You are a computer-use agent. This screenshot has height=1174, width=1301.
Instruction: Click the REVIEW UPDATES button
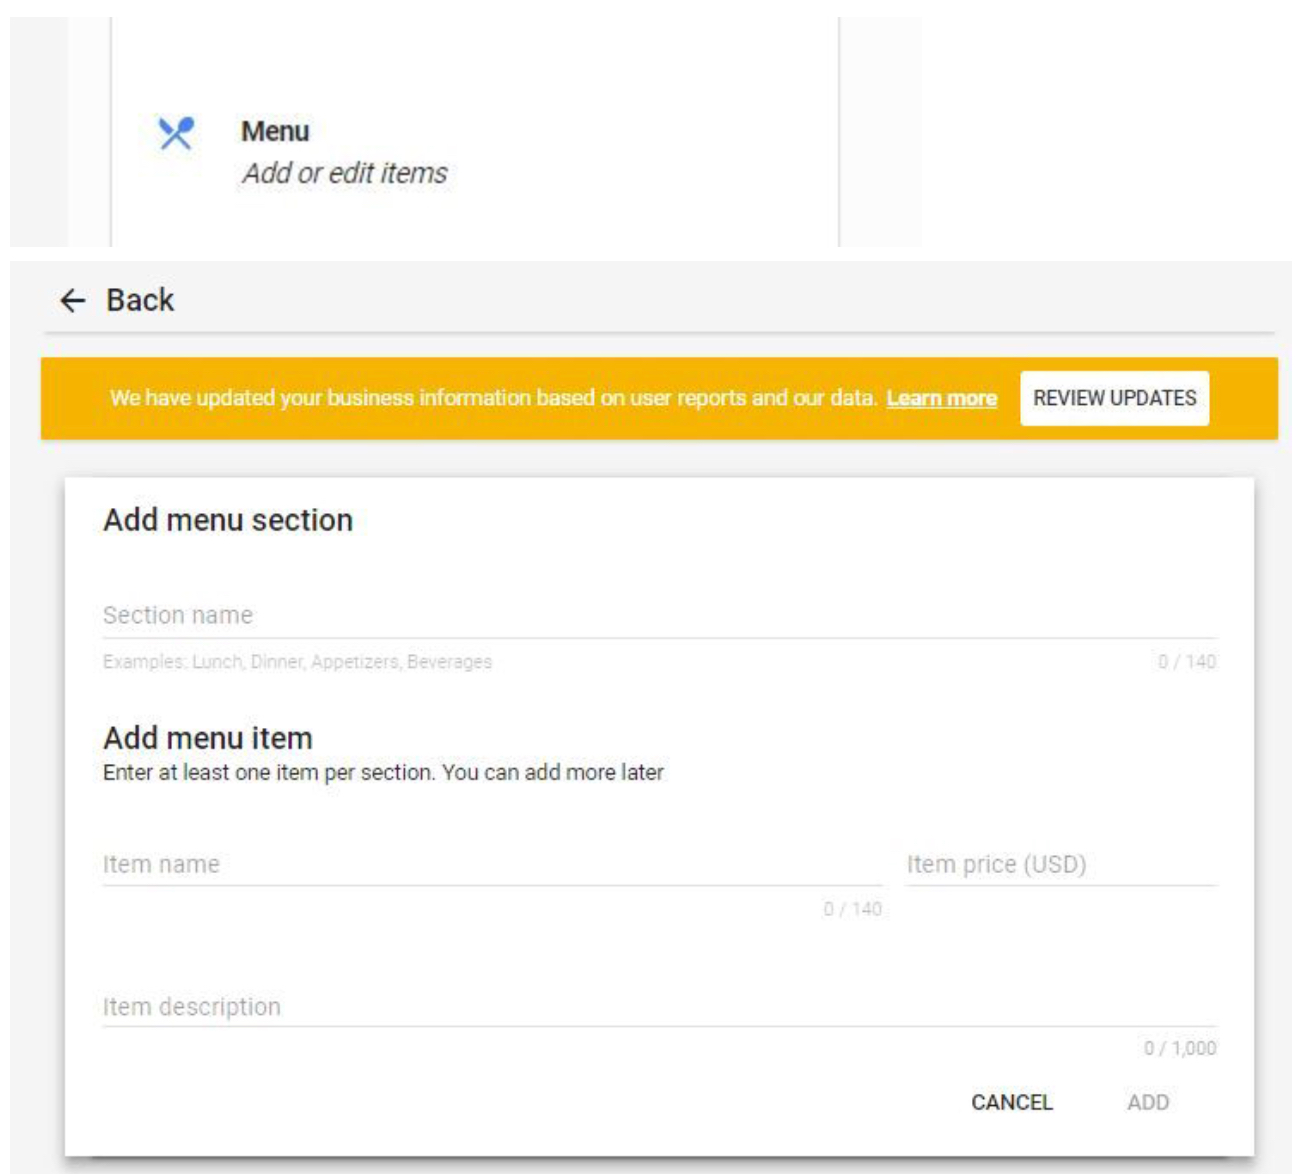1114,398
